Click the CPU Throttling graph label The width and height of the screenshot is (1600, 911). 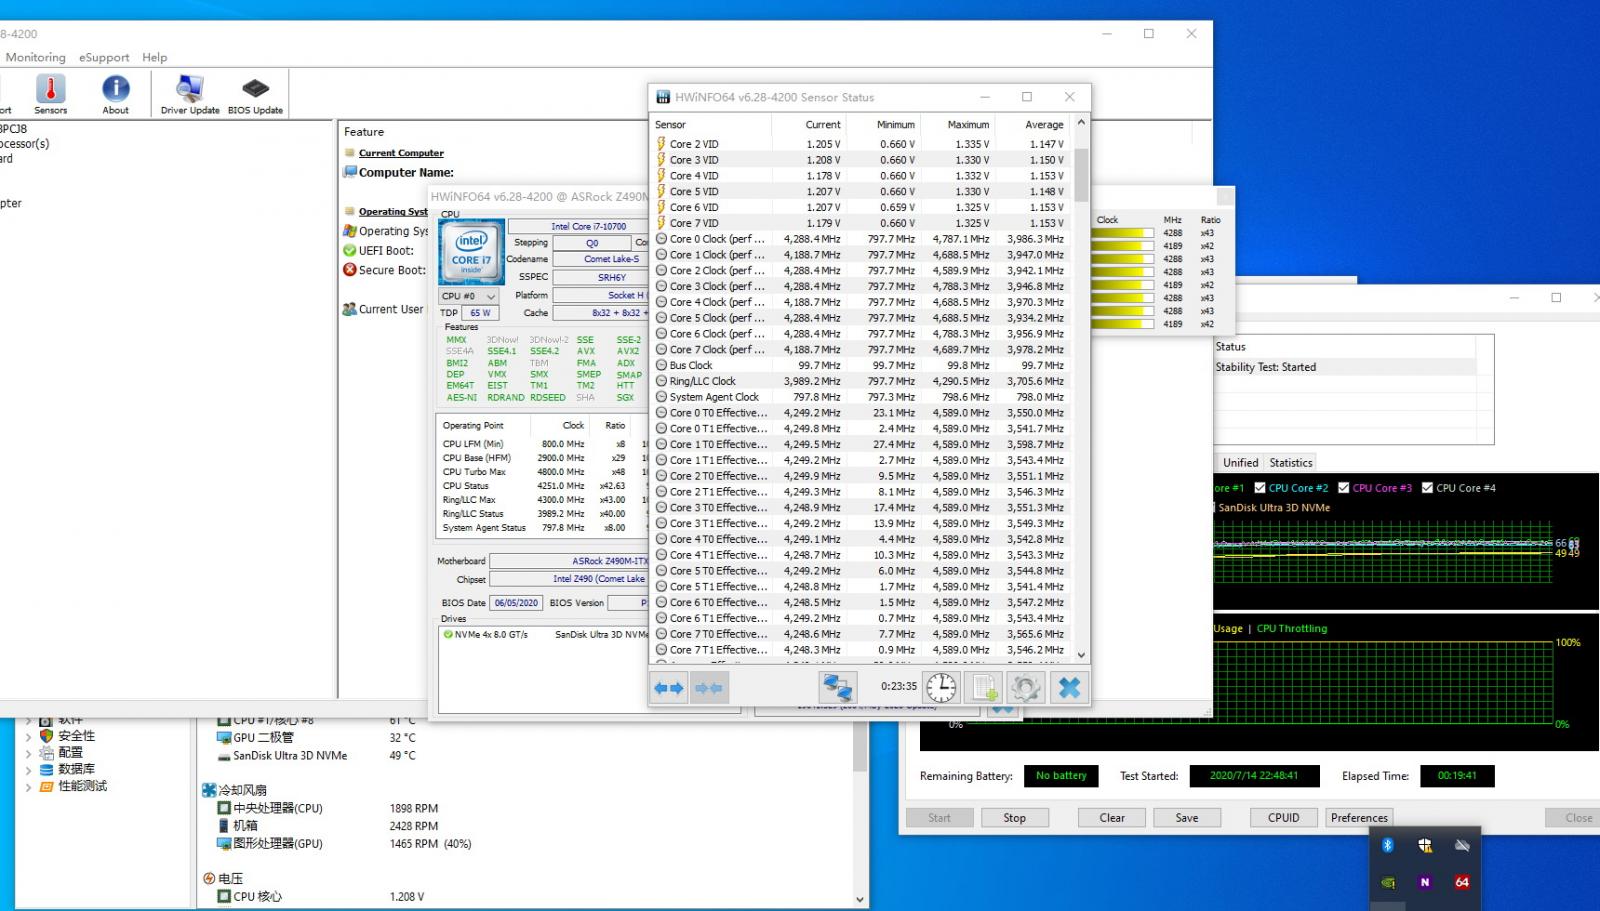[1291, 629]
